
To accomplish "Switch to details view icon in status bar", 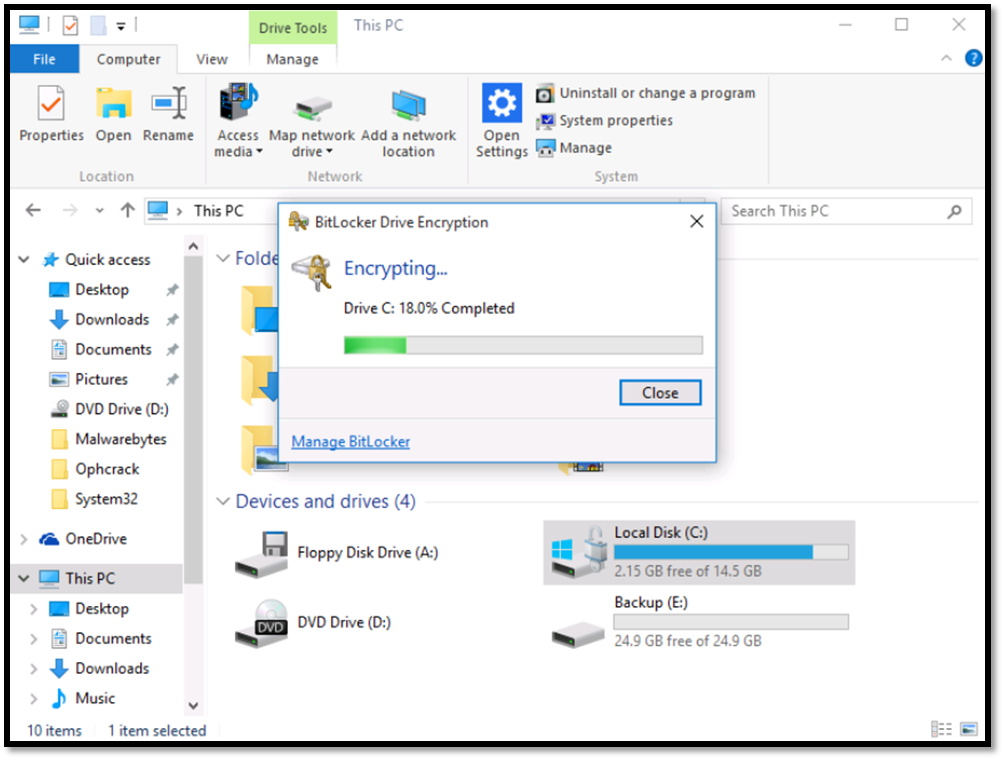I will (x=941, y=729).
